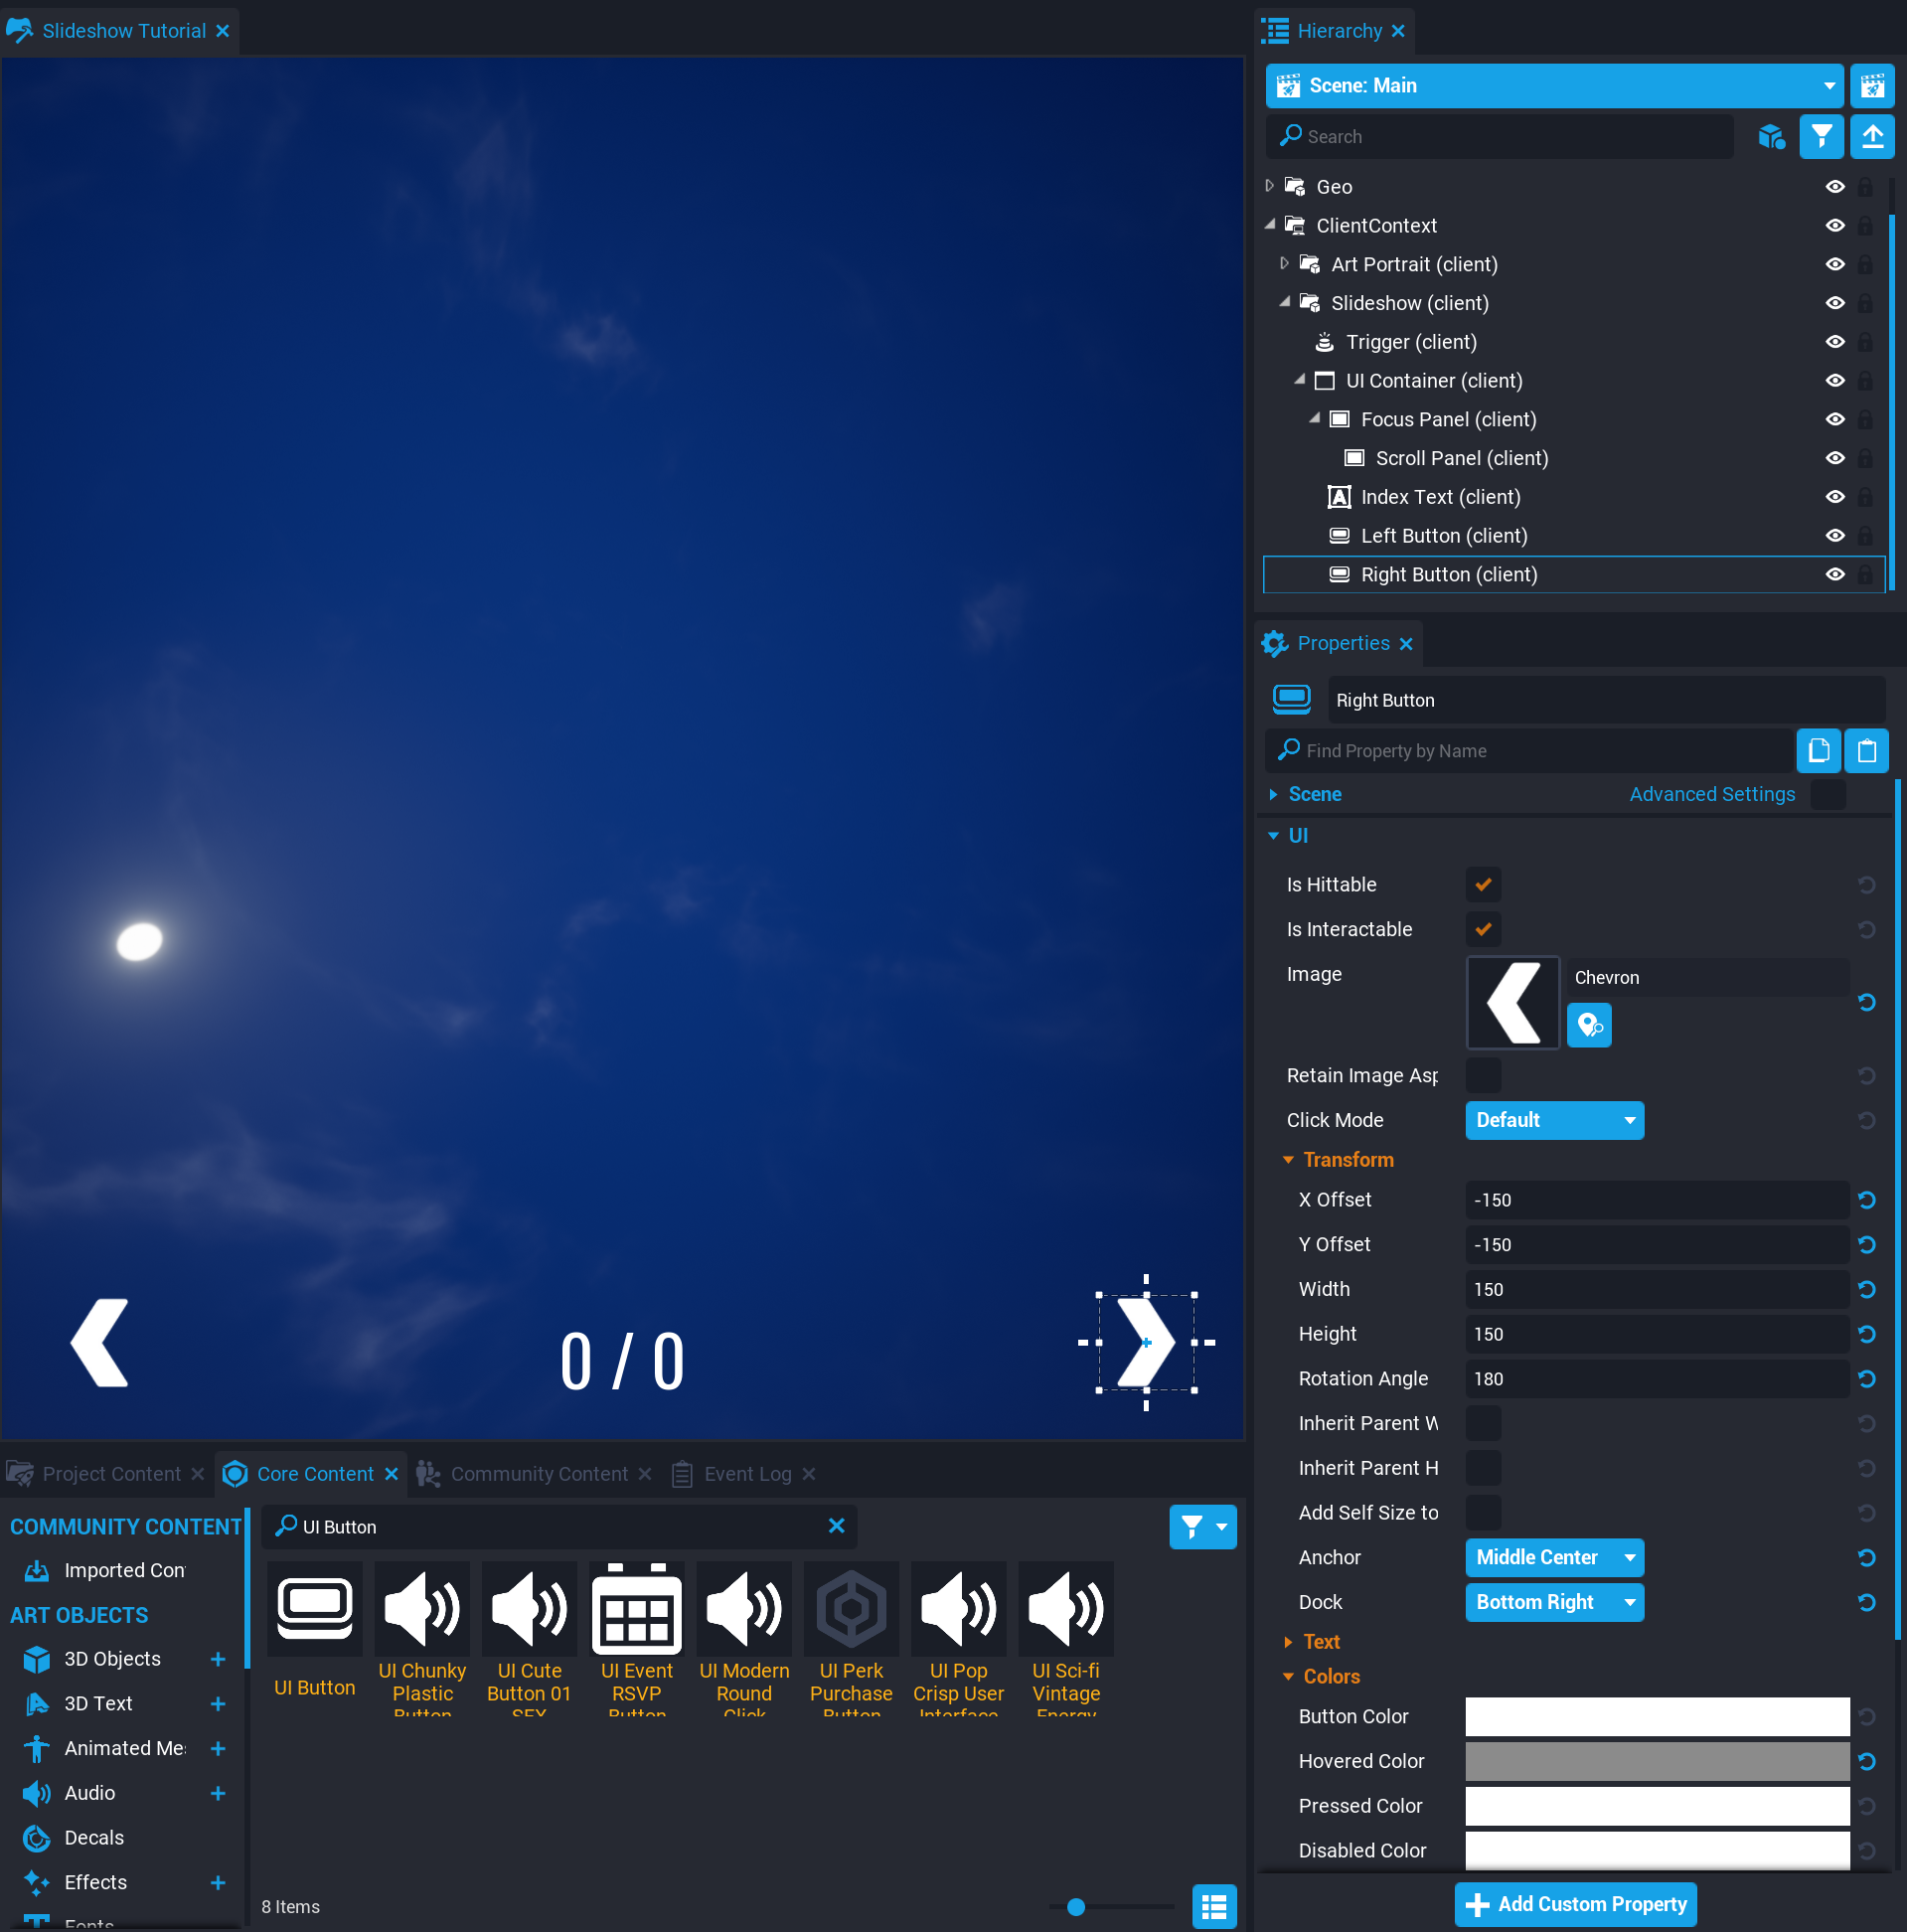1907x1932 pixels.
Task: Hide the Index Text (client) object
Action: (1834, 497)
